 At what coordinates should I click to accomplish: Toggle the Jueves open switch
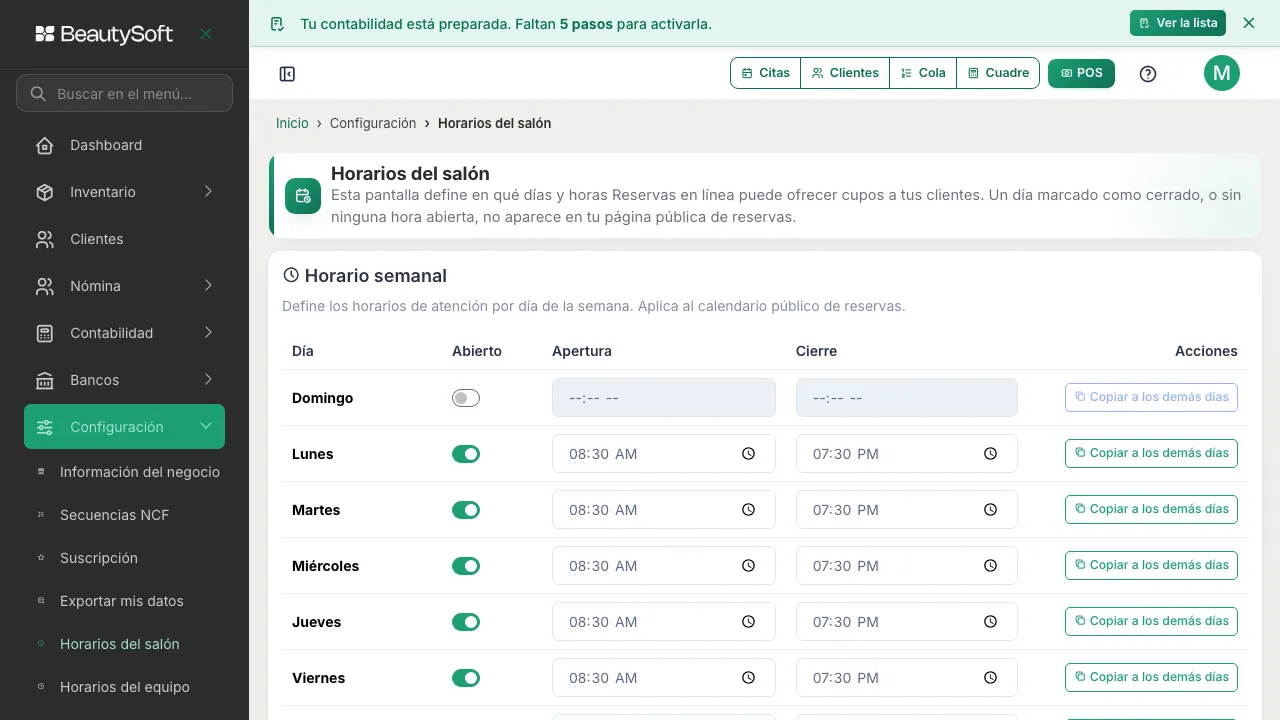coord(466,622)
